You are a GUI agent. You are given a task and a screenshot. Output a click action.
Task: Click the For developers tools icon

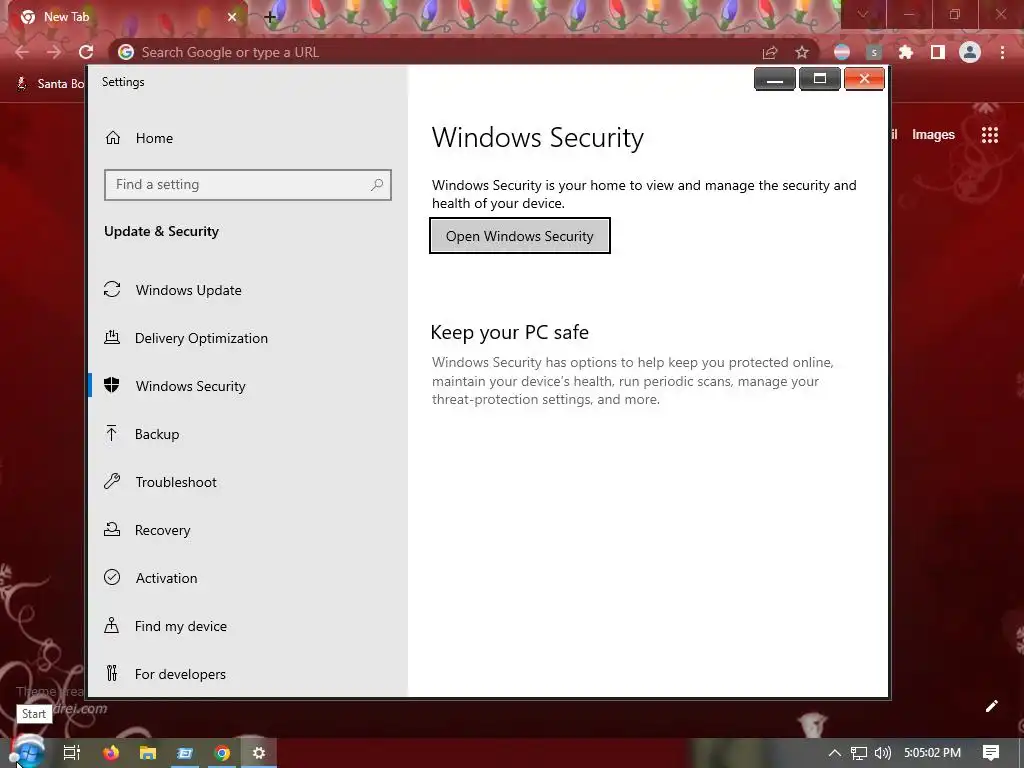[x=112, y=673]
